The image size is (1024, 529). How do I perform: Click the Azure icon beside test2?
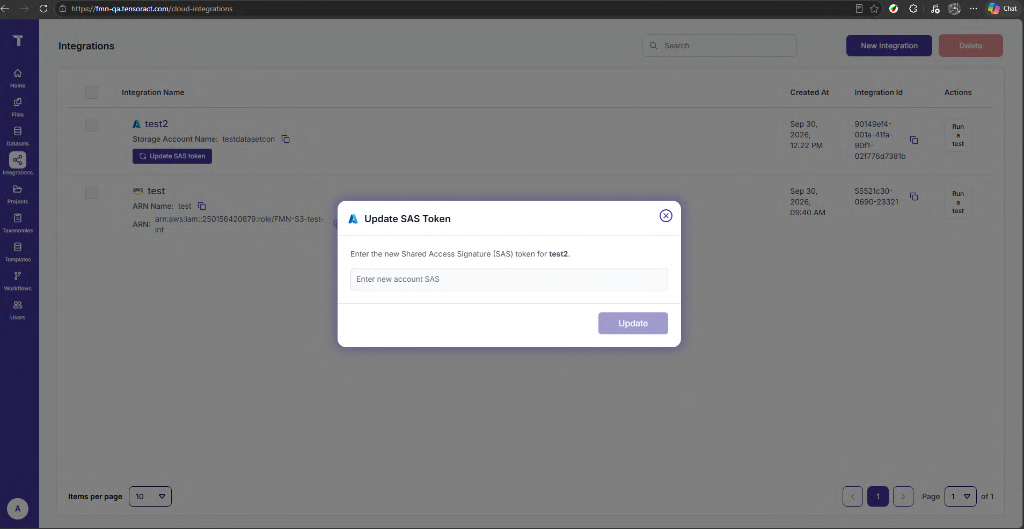136,123
